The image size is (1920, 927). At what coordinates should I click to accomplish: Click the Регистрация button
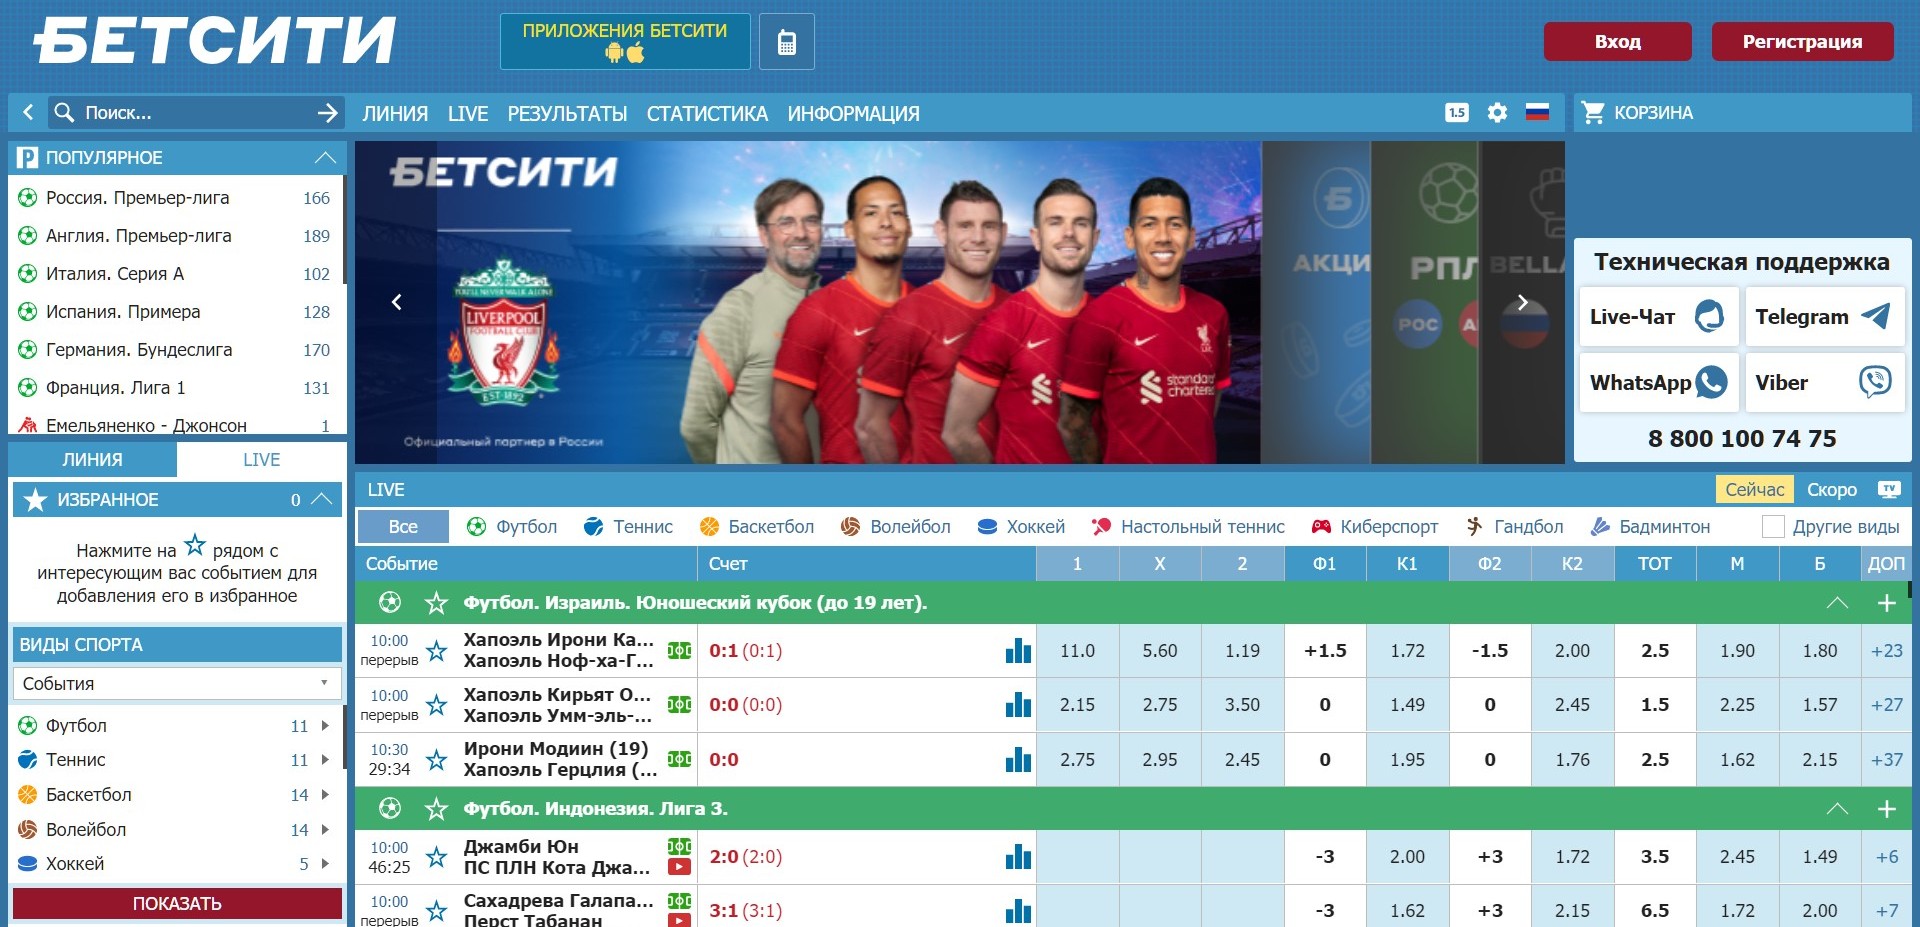tap(1802, 42)
